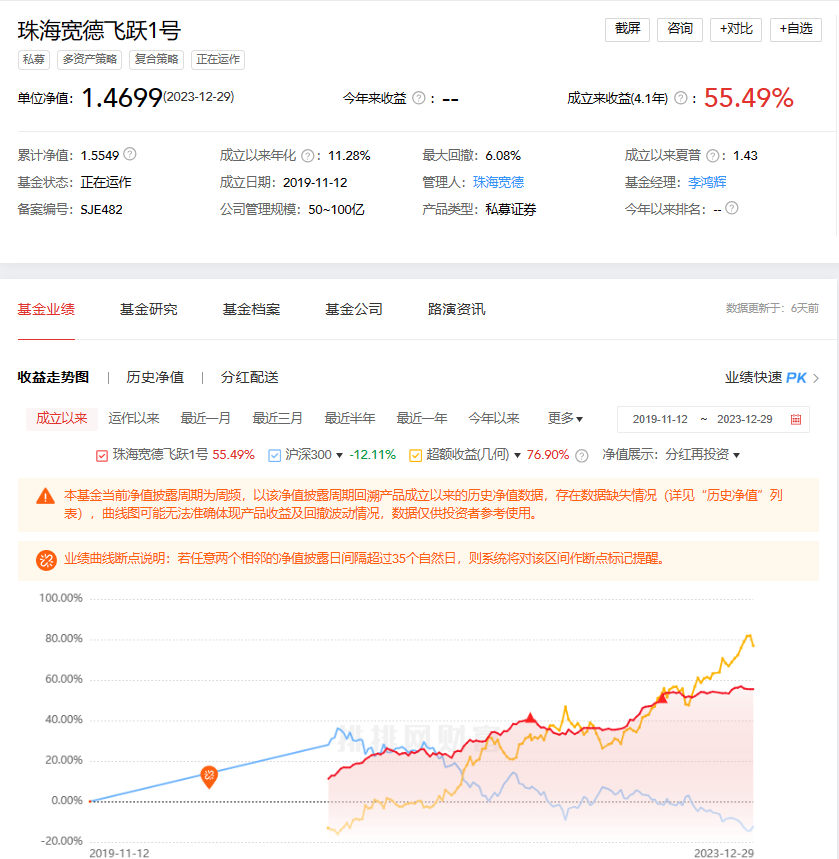
Task: Select 最近三月 period filter
Action: click(x=277, y=419)
